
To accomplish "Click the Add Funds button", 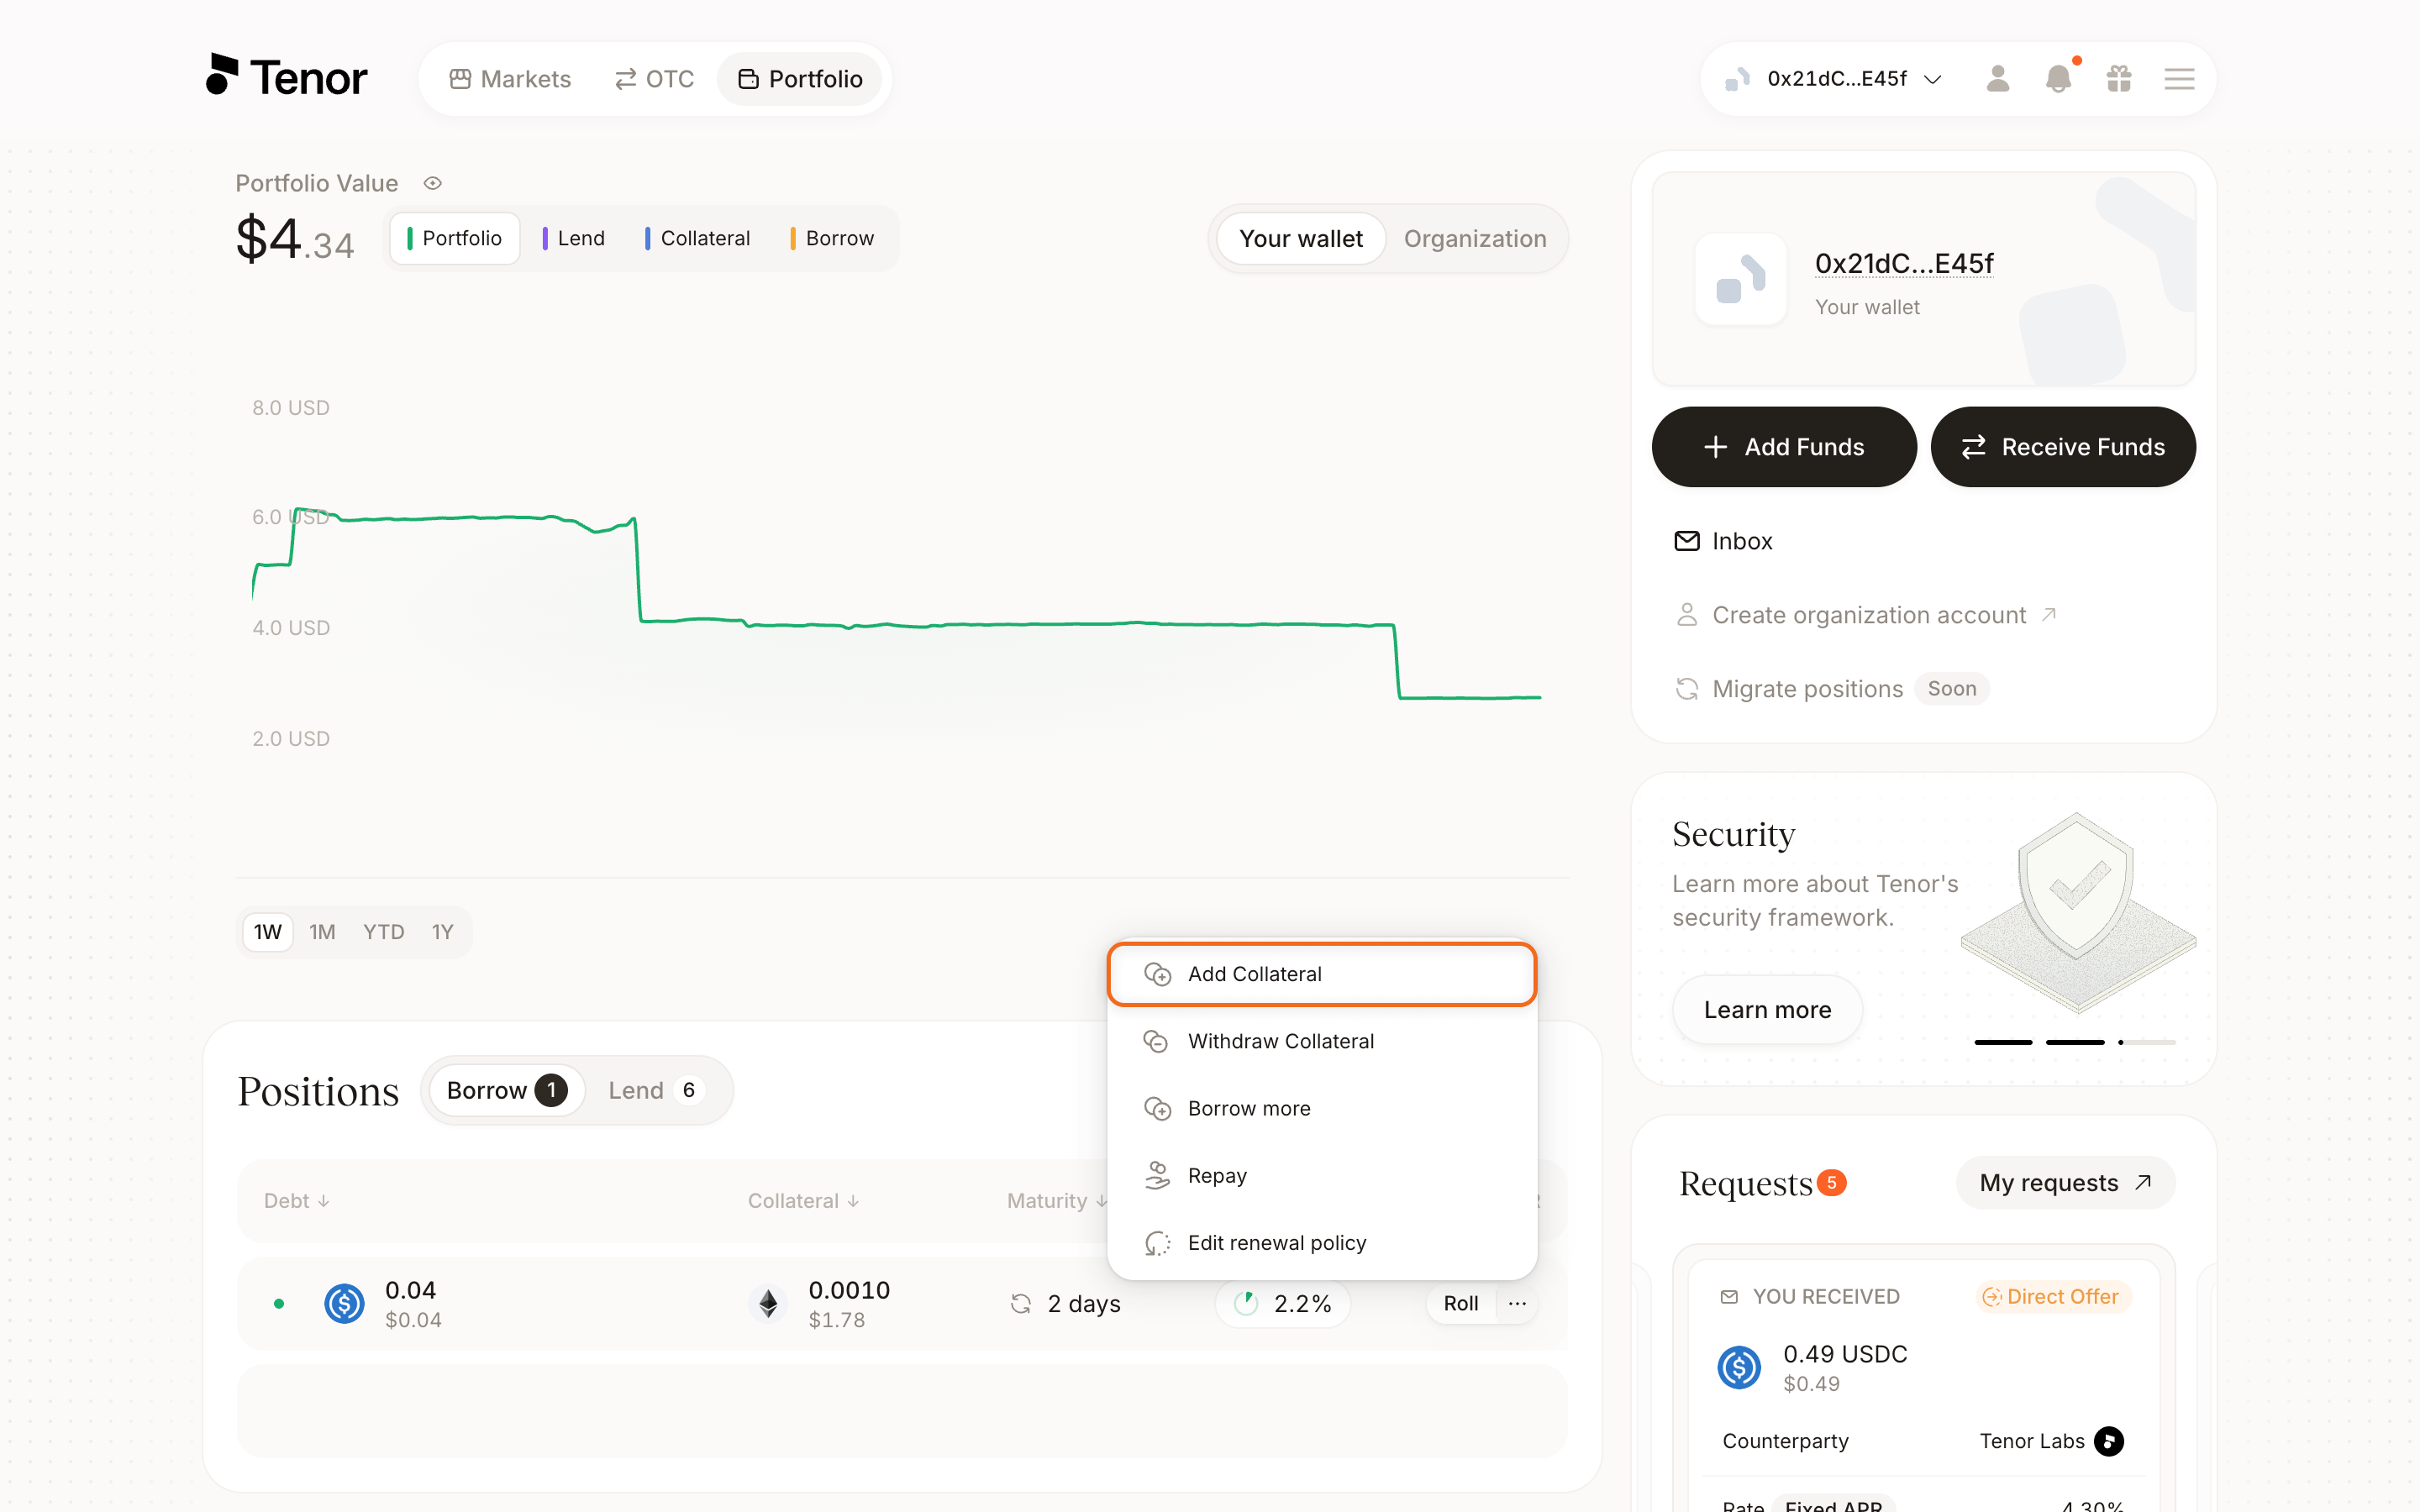I will pyautogui.click(x=1784, y=447).
